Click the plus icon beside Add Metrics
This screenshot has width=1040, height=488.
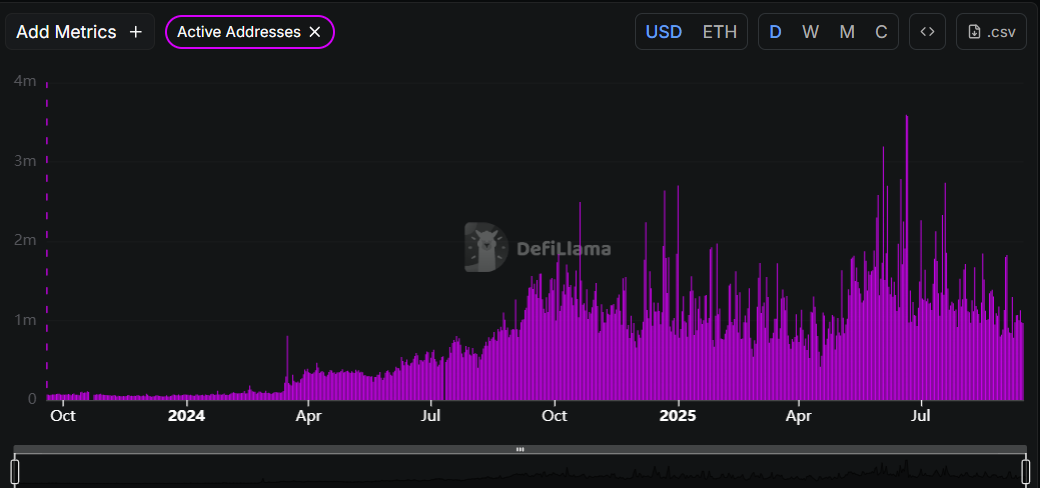[136, 32]
